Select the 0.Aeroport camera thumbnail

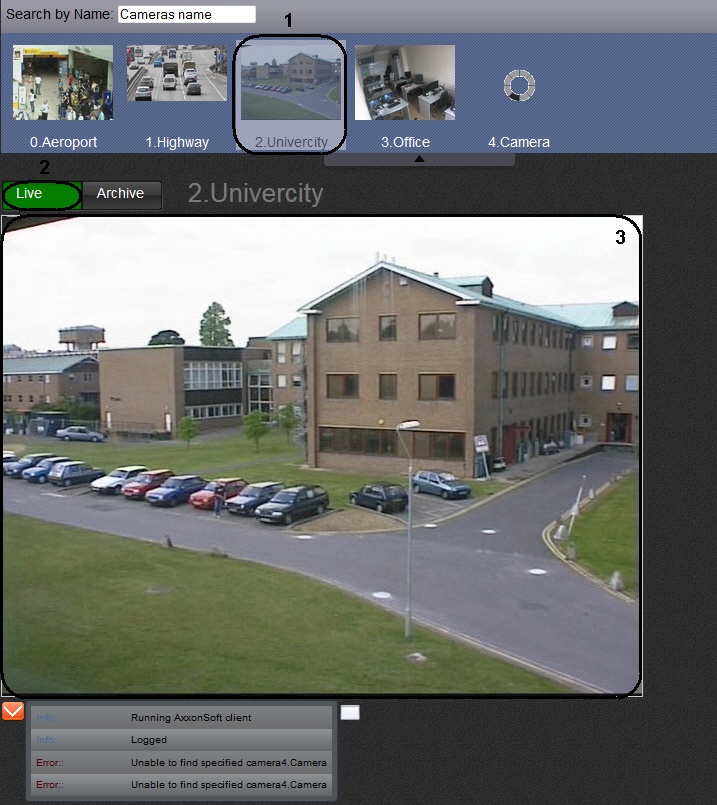[x=62, y=82]
